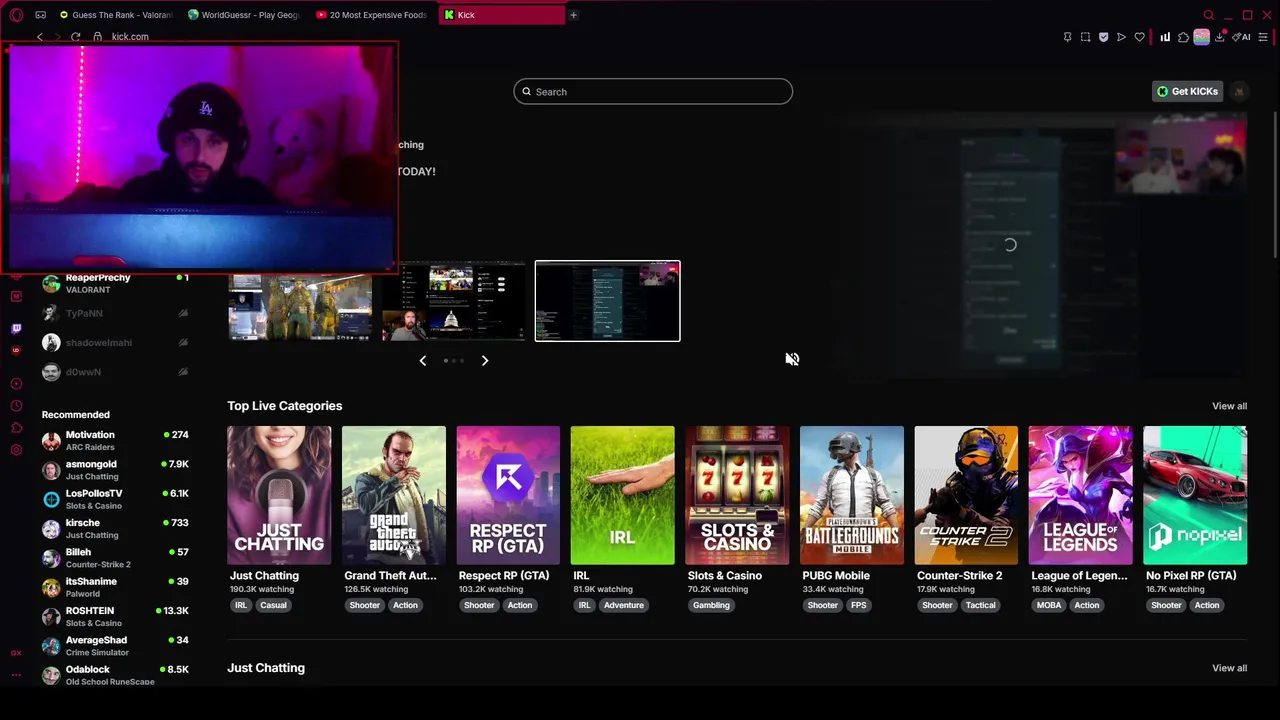
Task: Open the Opera GX main menu logo
Action: [x=16, y=15]
